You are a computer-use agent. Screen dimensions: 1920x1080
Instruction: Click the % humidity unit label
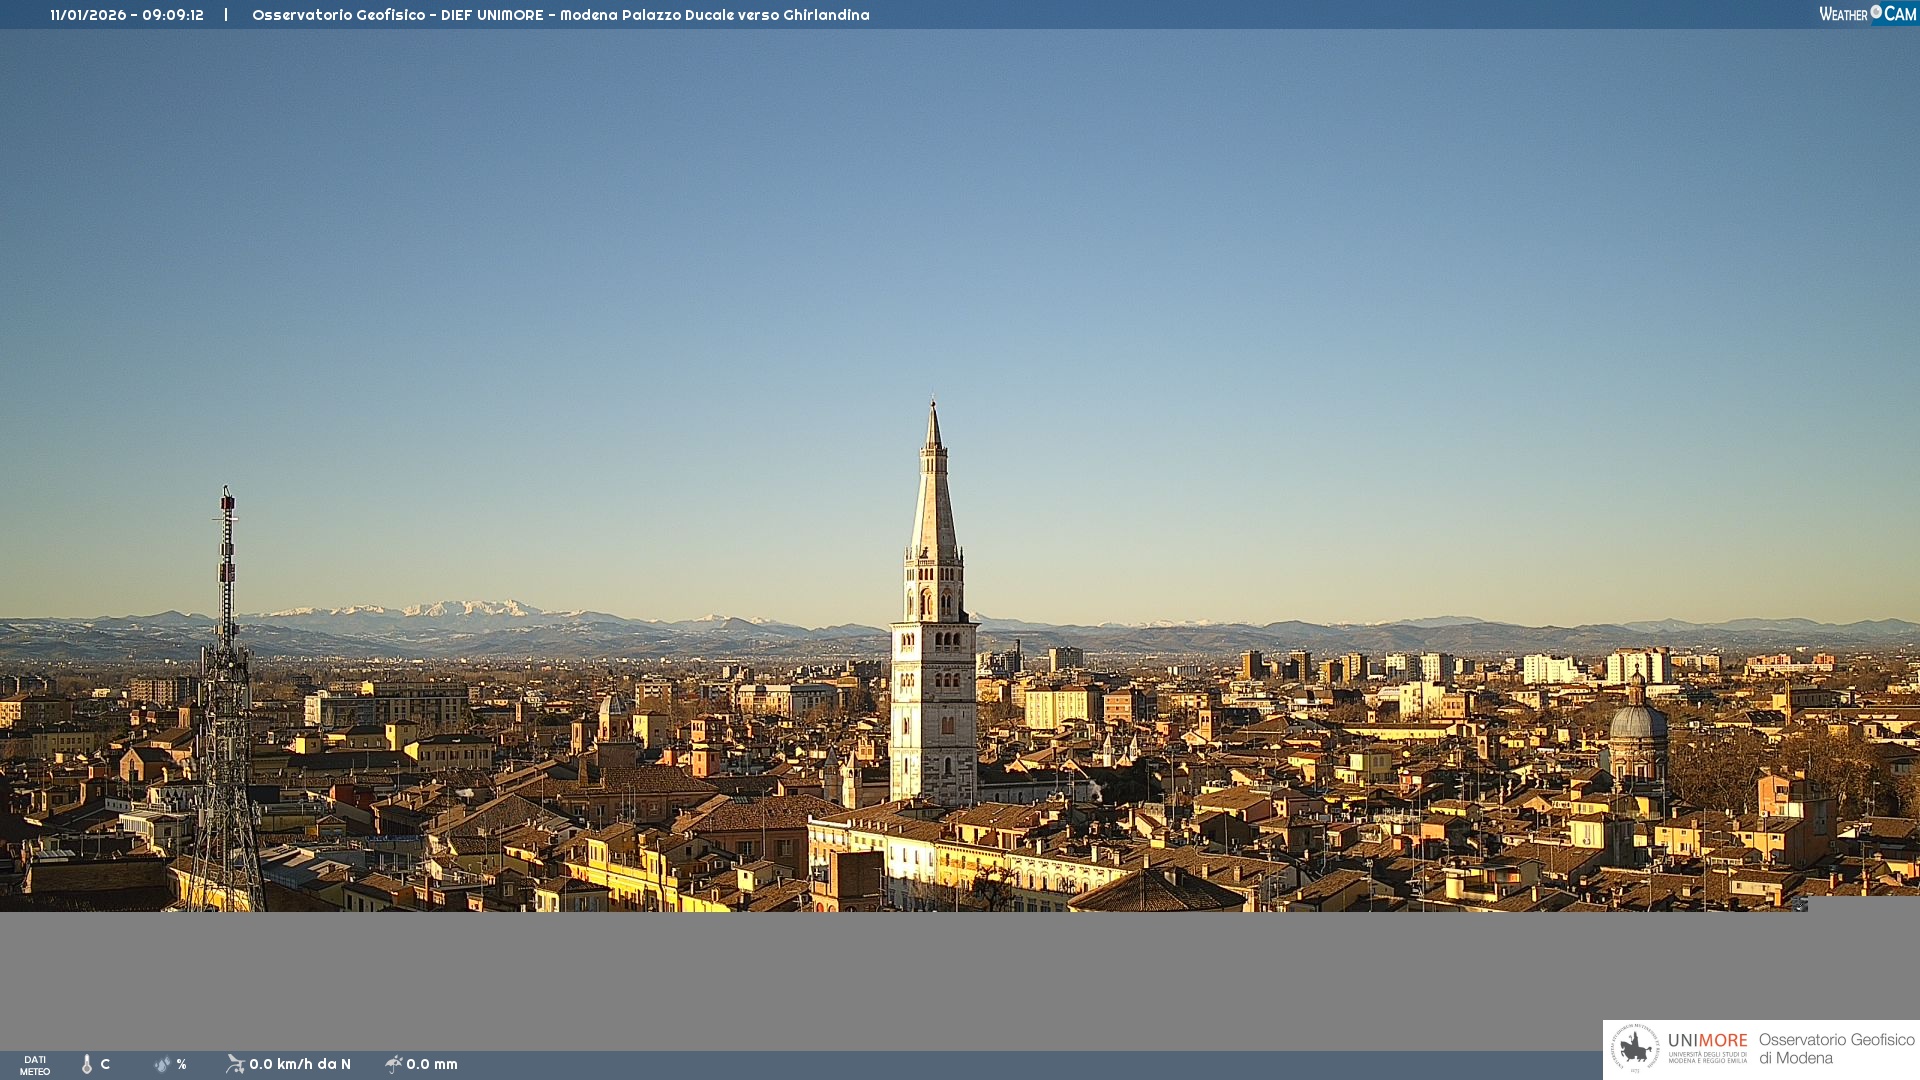pyautogui.click(x=181, y=1064)
